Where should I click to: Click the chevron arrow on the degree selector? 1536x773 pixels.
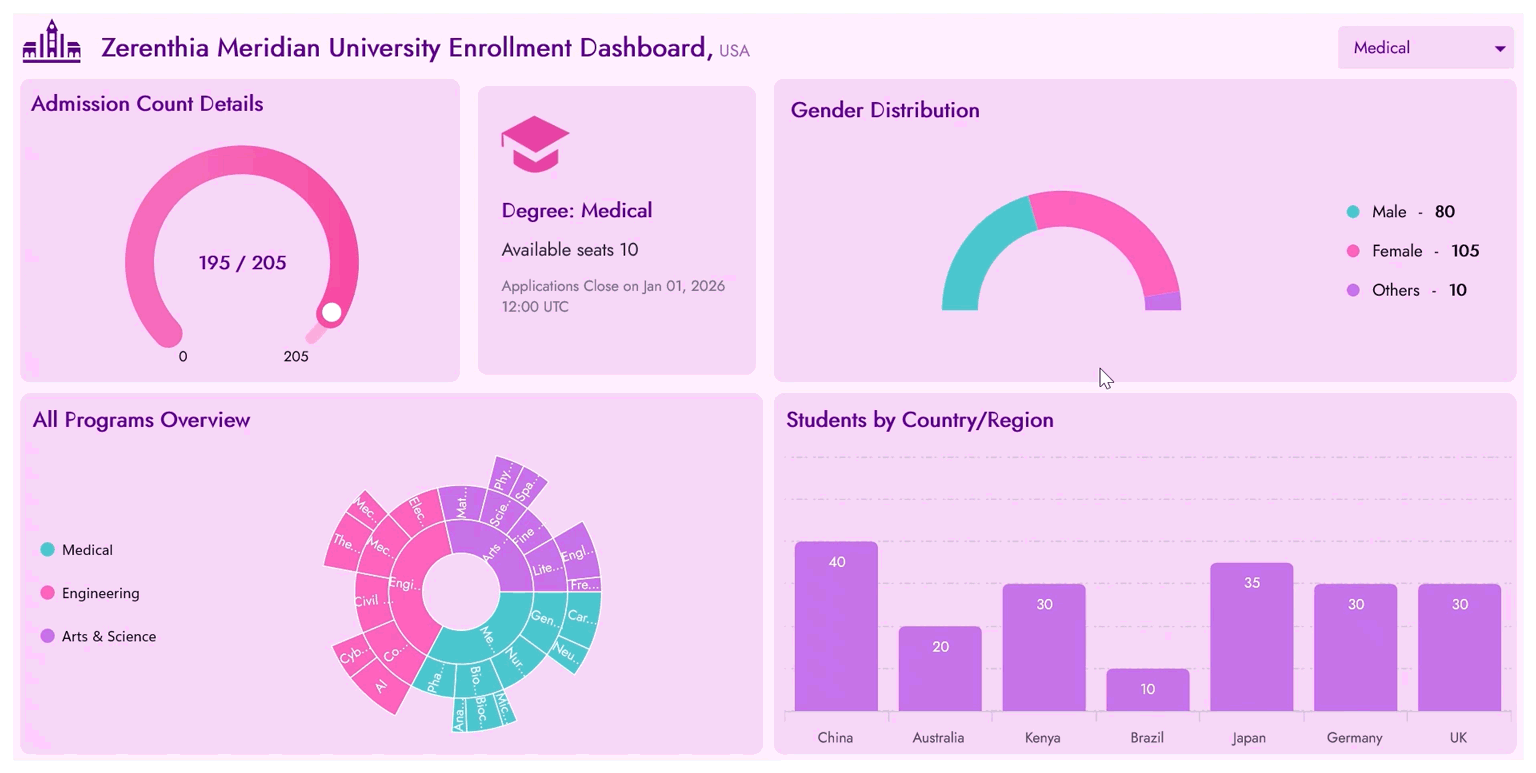click(x=1499, y=47)
